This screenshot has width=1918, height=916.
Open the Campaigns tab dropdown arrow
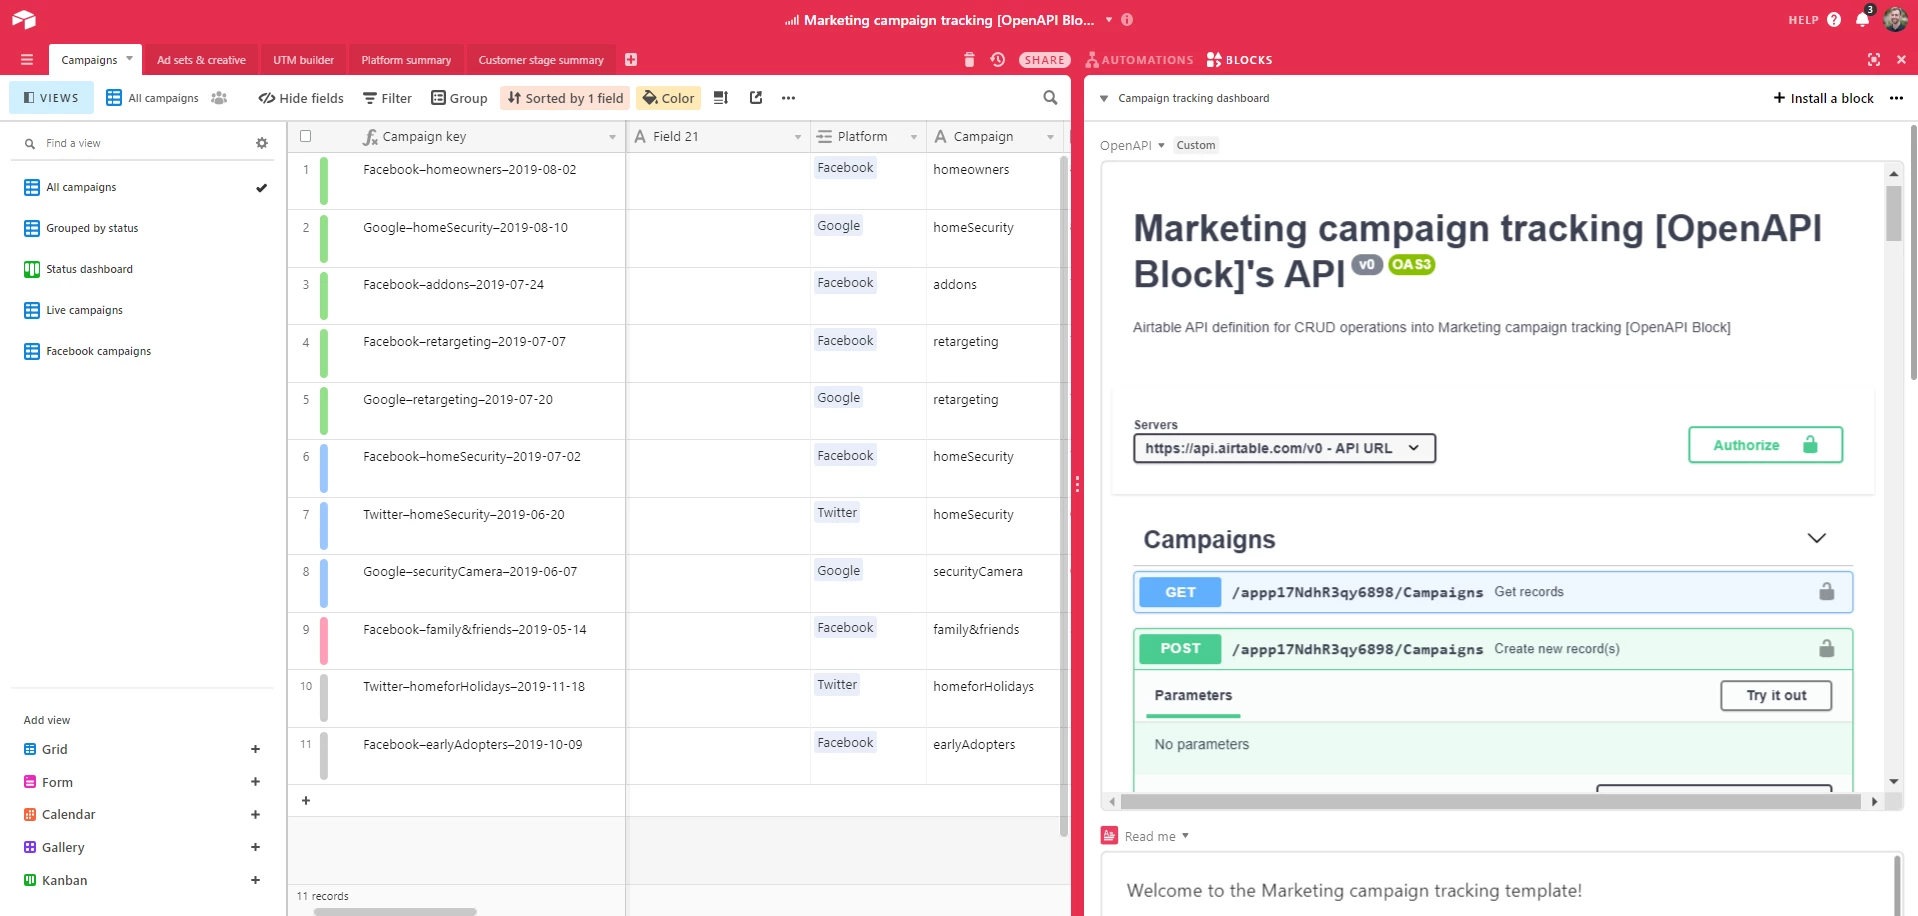point(129,59)
